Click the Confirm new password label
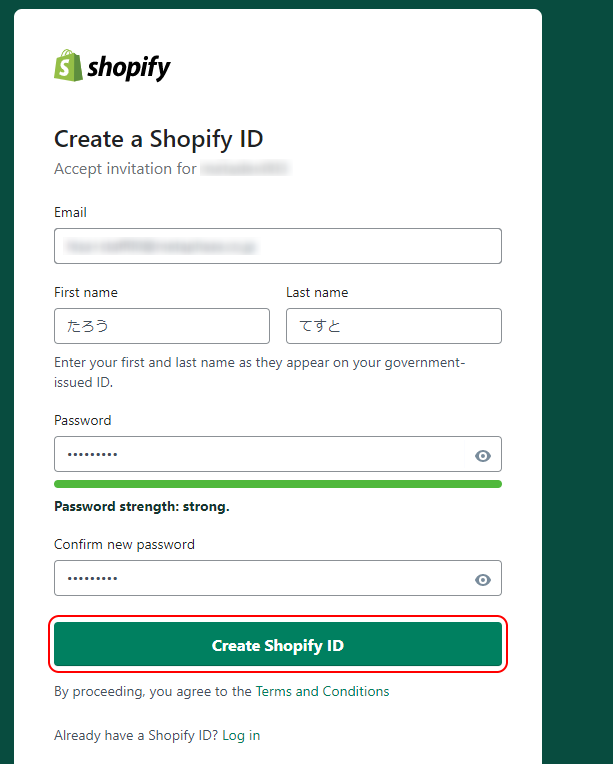The width and height of the screenshot is (613, 764). pos(124,544)
